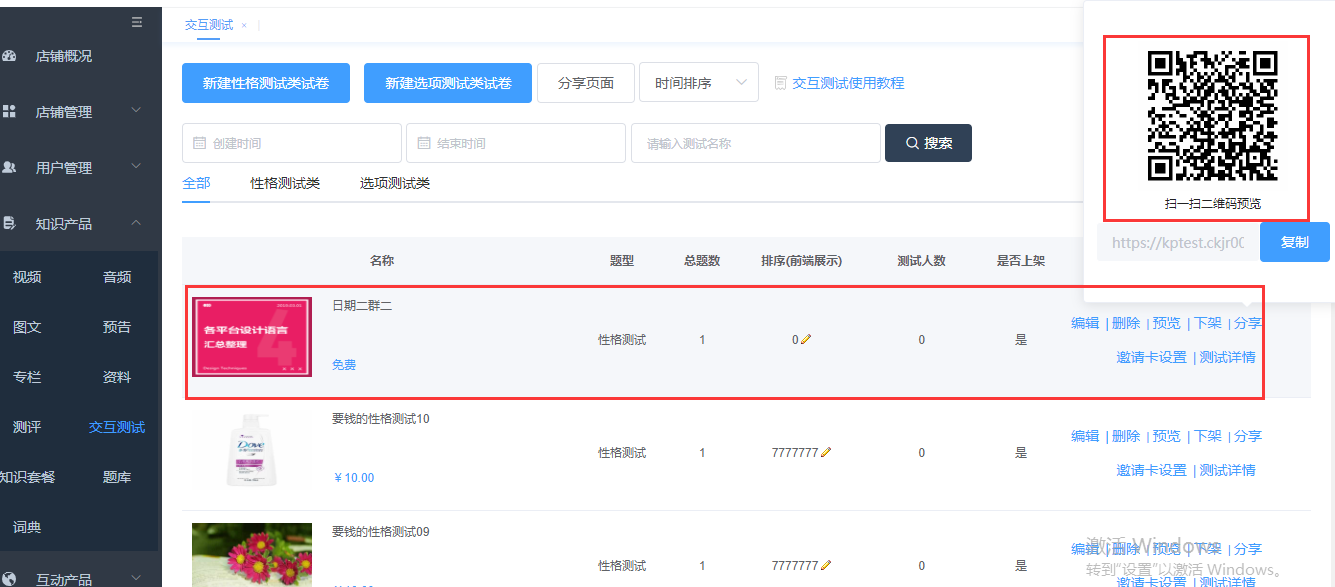Click the 请输入测试名称 search field
The width and height of the screenshot is (1335, 587).
point(755,143)
